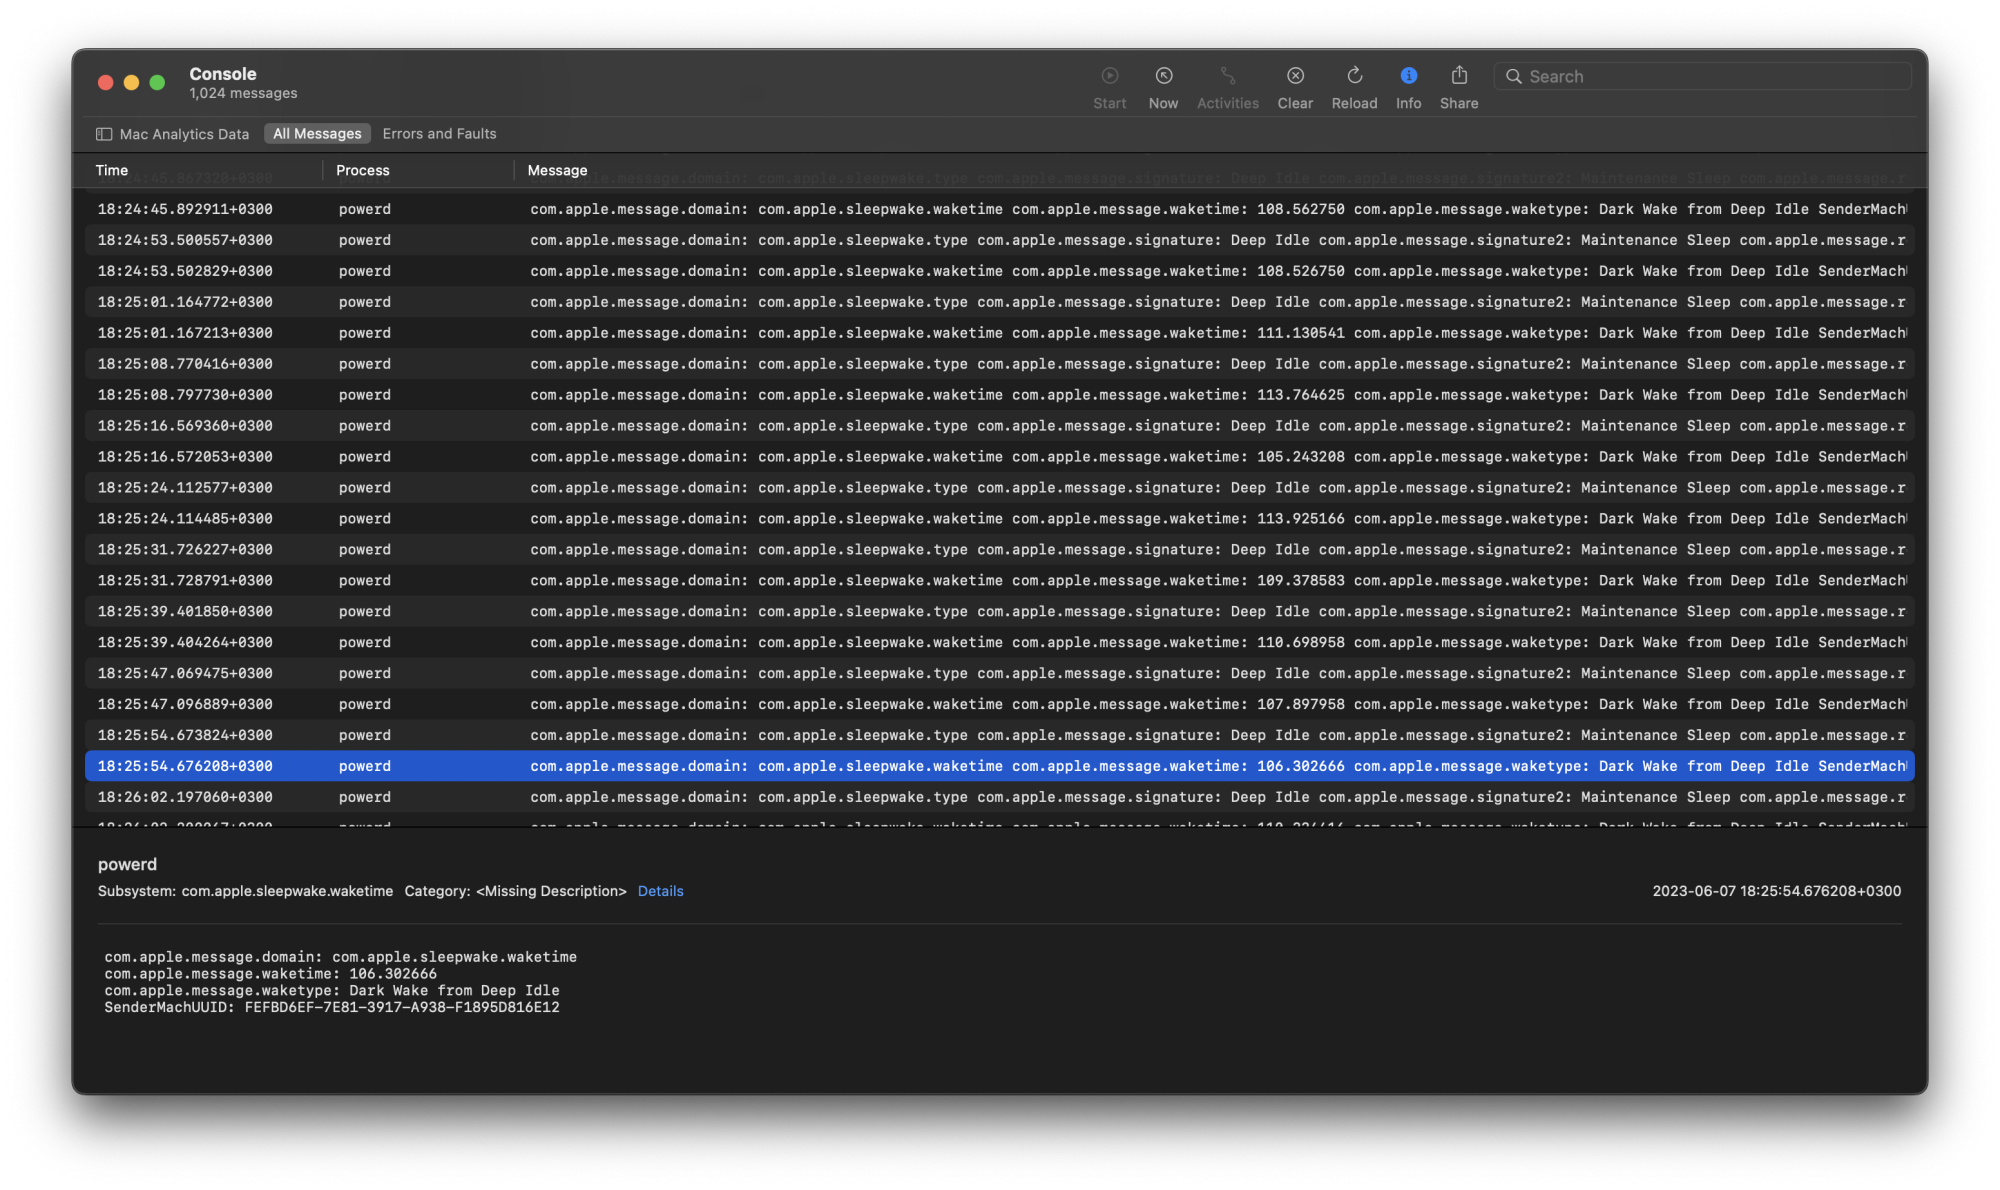Viewport: 2000px width, 1190px height.
Task: Select log row 18:24:53.502829+0300
Action: [1000, 271]
